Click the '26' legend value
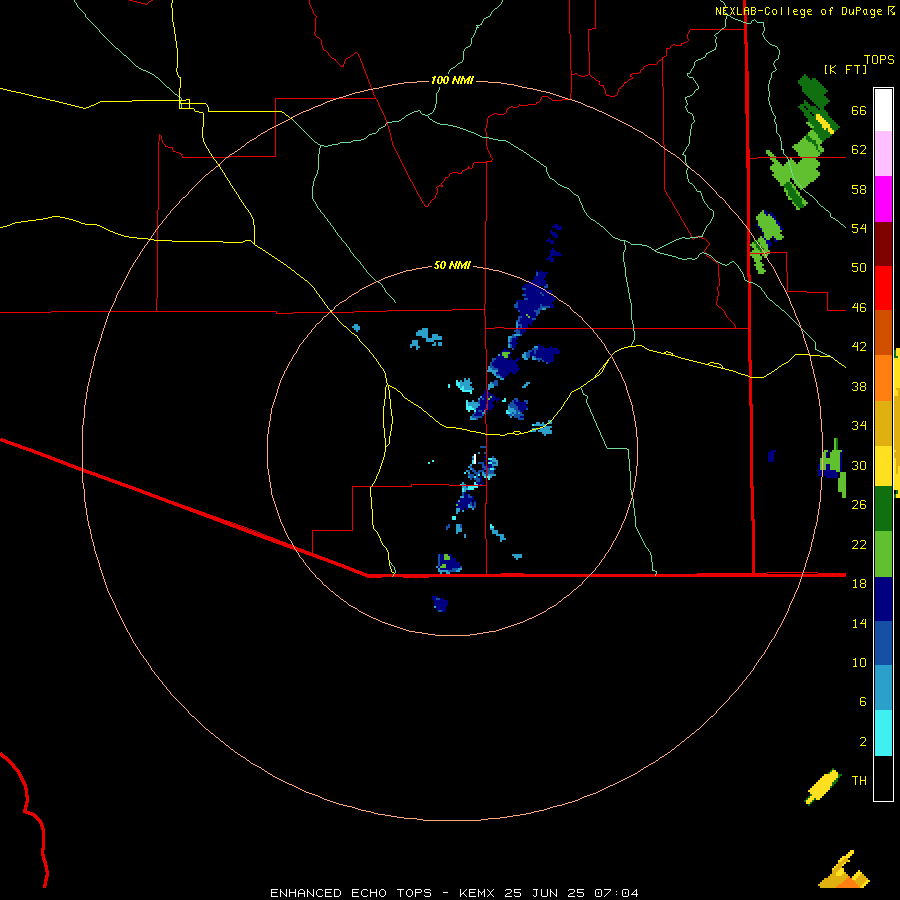 (x=859, y=505)
